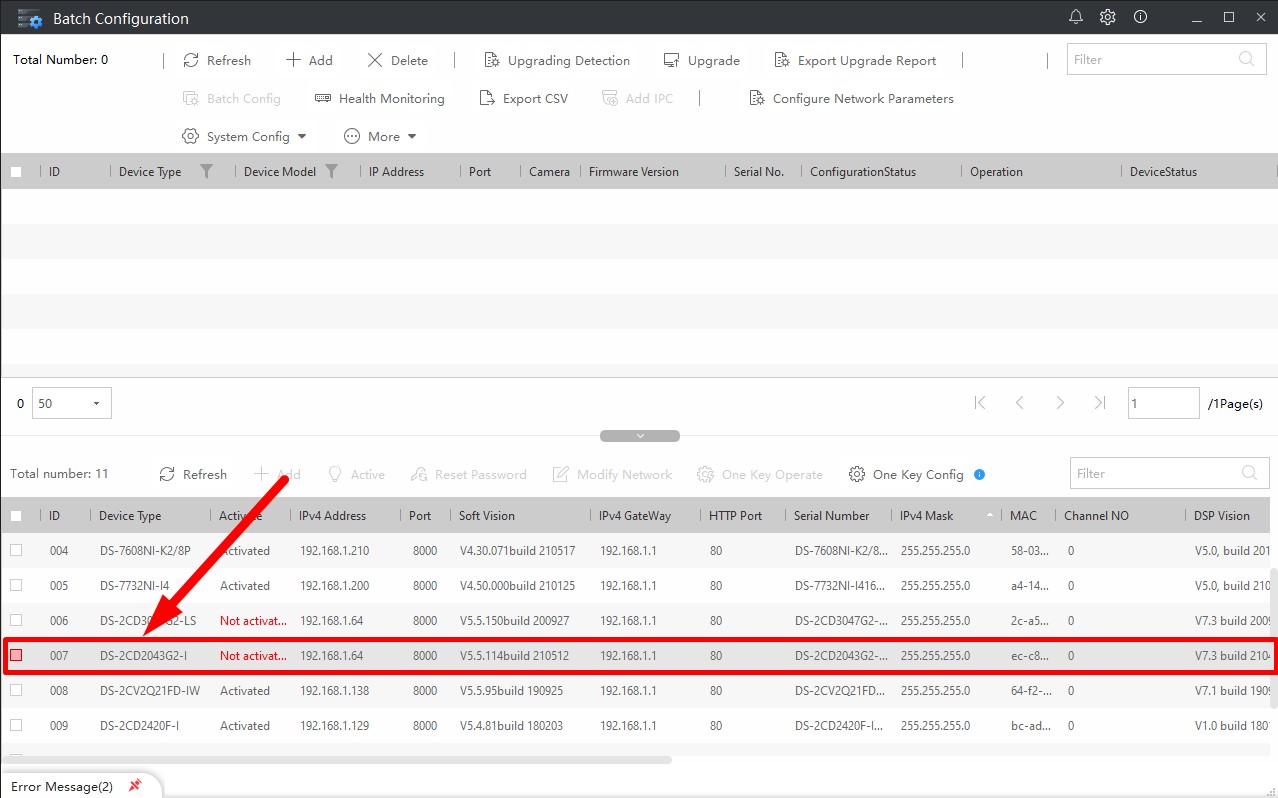Click the notification bell icon
1278x798 pixels.
tap(1076, 17)
